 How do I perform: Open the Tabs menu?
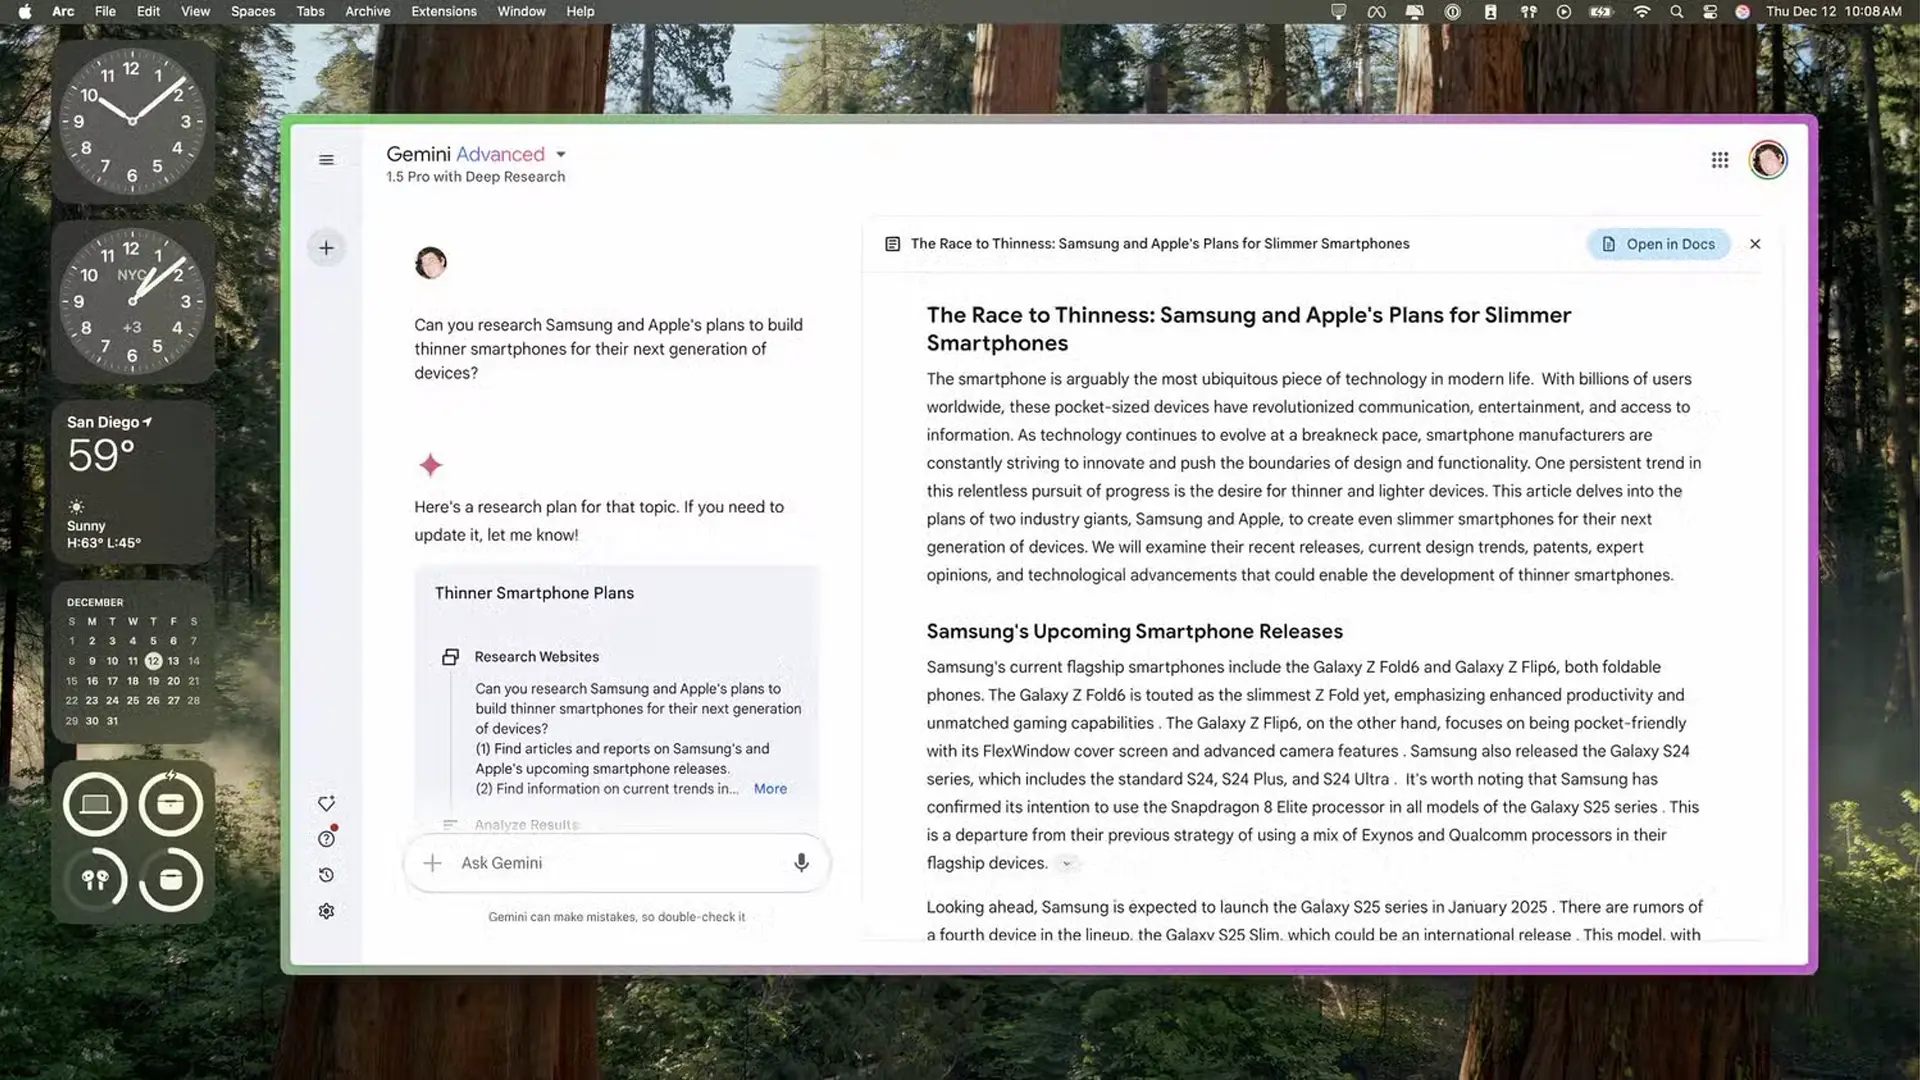pos(310,12)
